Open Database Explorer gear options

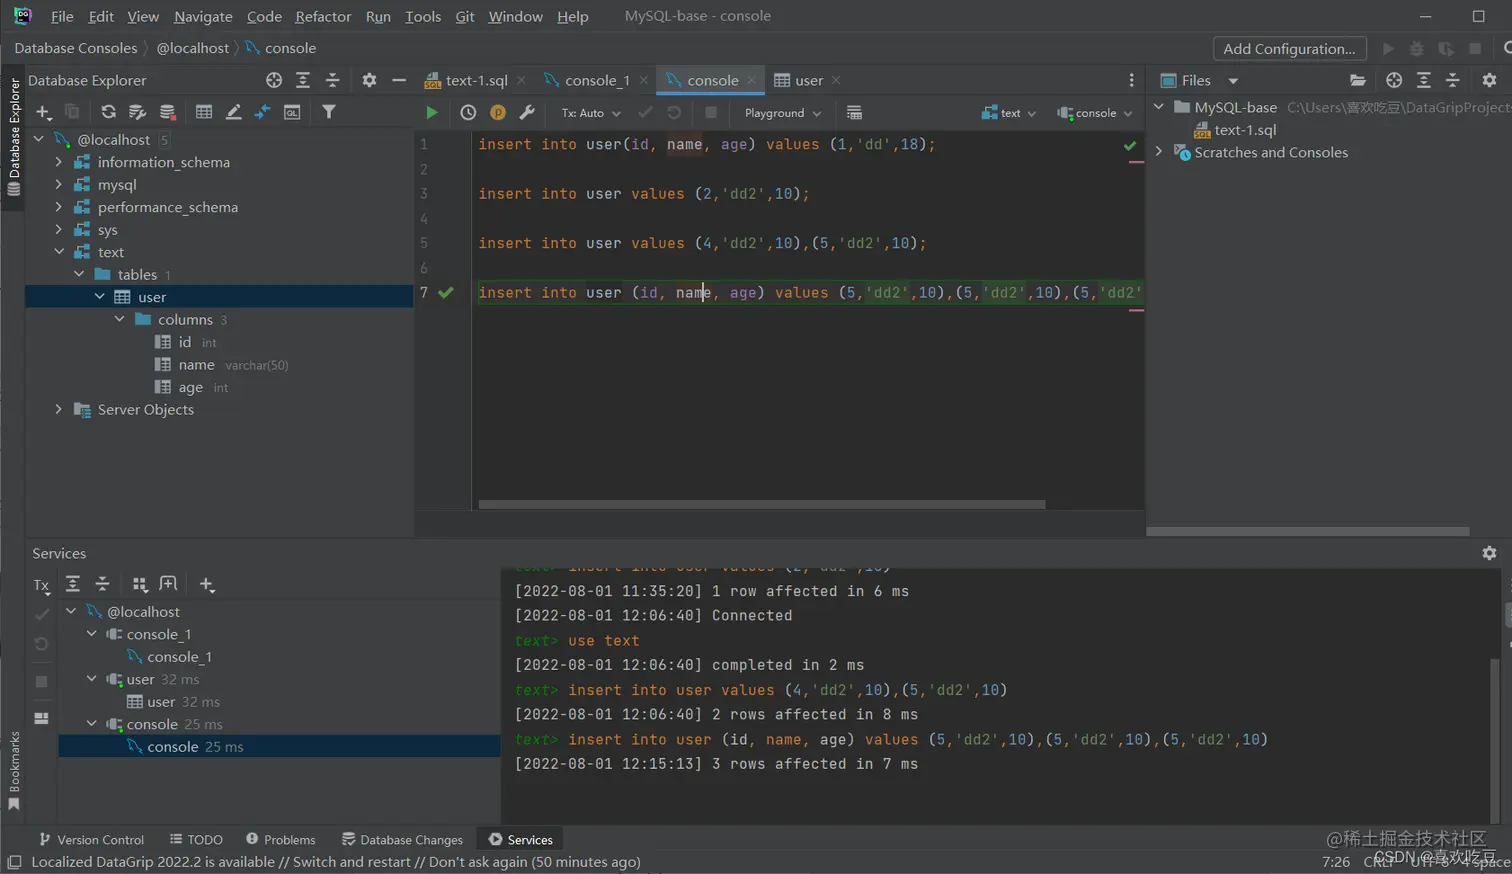tap(369, 80)
